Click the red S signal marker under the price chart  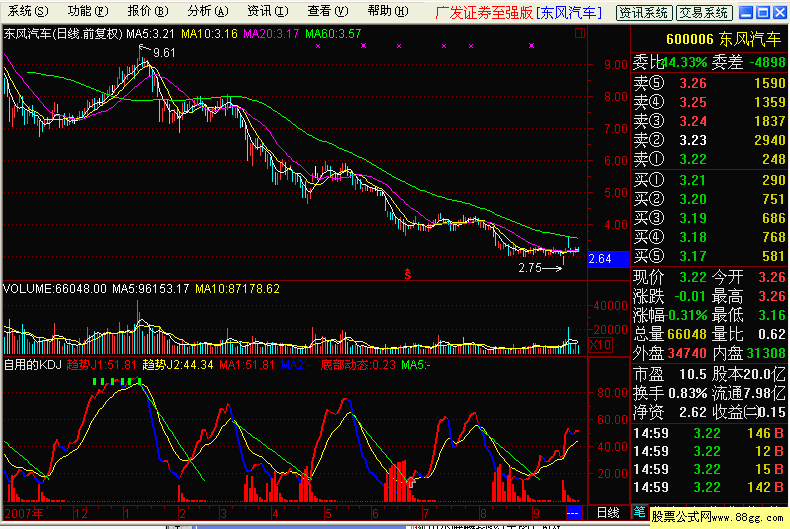(x=408, y=274)
